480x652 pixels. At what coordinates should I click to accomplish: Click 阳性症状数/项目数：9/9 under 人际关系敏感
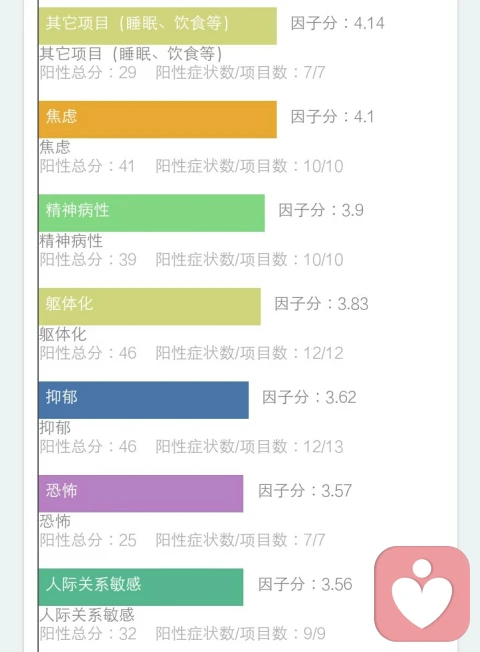coord(240,634)
